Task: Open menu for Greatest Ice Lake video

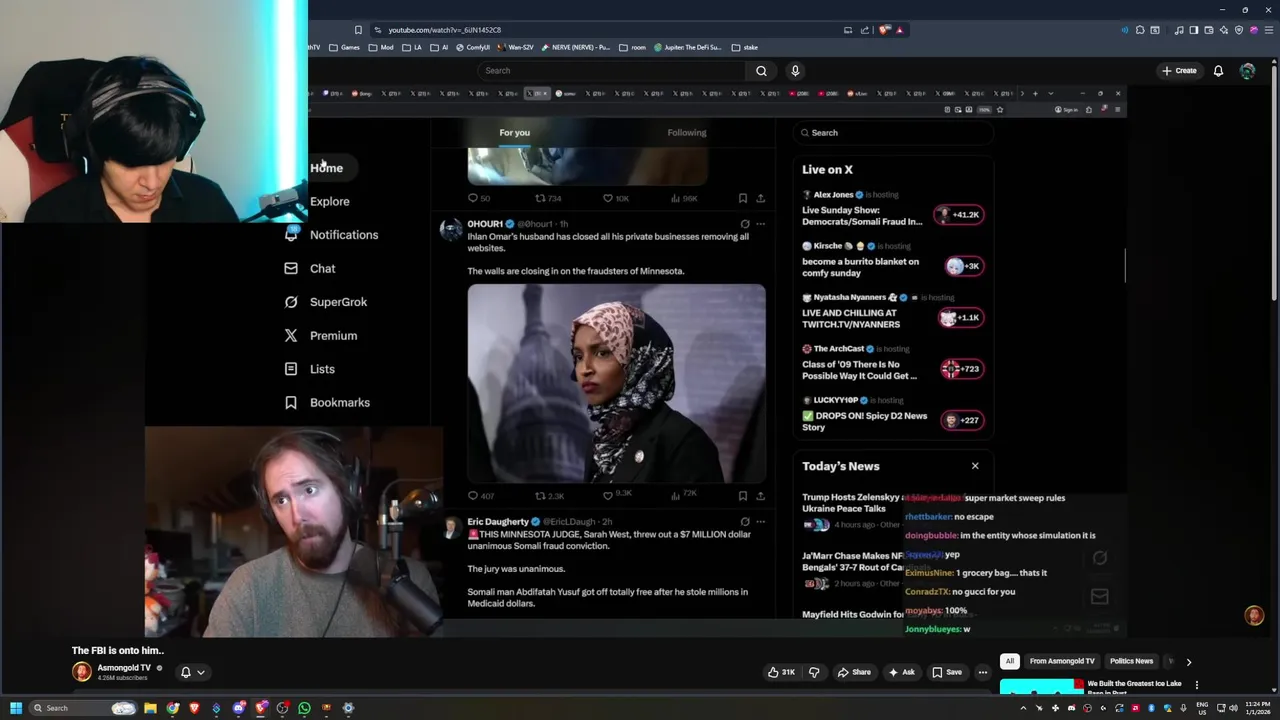Action: (x=1197, y=685)
